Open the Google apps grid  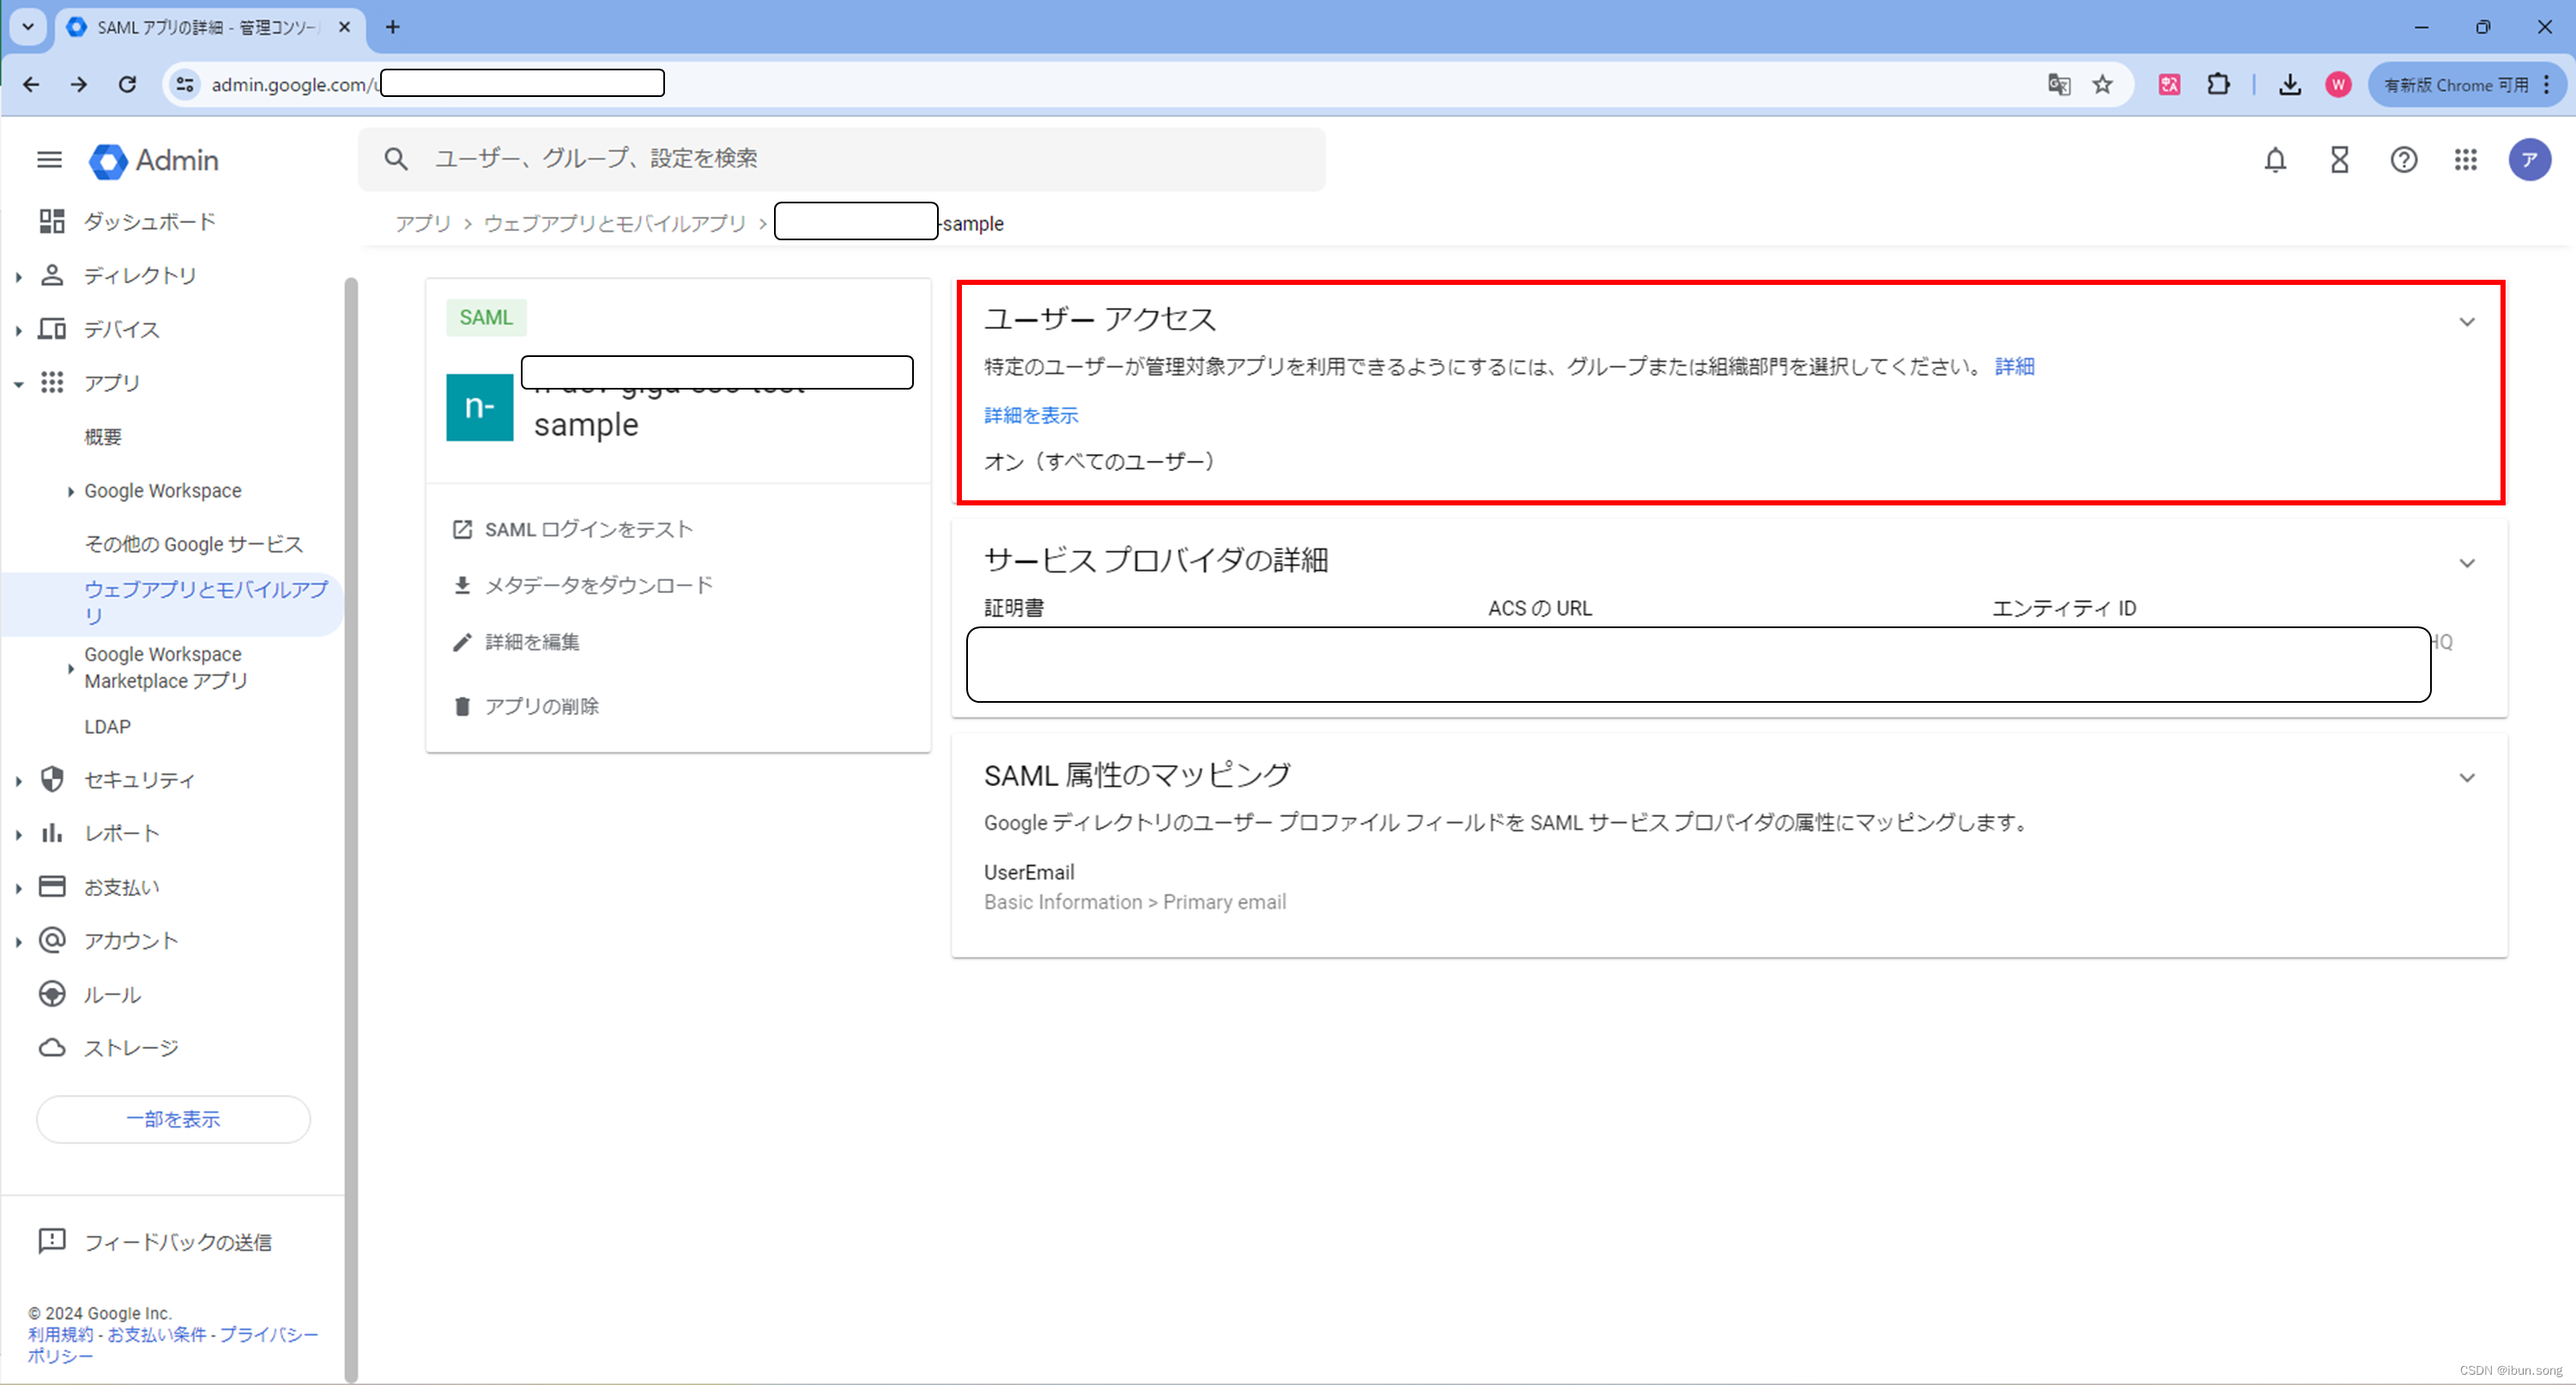(2466, 160)
